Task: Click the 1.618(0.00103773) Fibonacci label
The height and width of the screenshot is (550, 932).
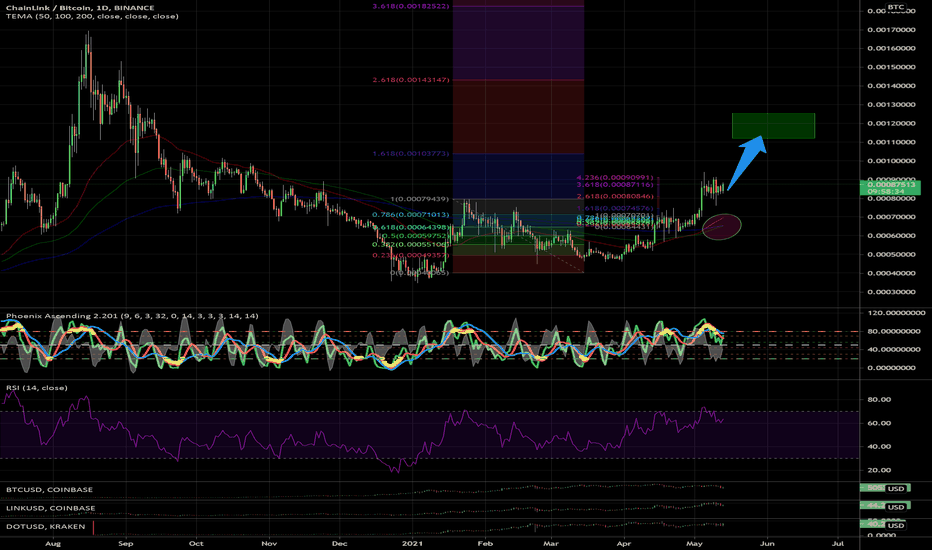Action: (x=411, y=153)
